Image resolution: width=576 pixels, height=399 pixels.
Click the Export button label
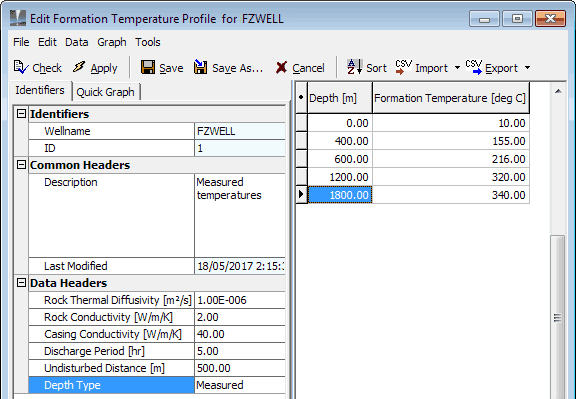click(x=501, y=68)
